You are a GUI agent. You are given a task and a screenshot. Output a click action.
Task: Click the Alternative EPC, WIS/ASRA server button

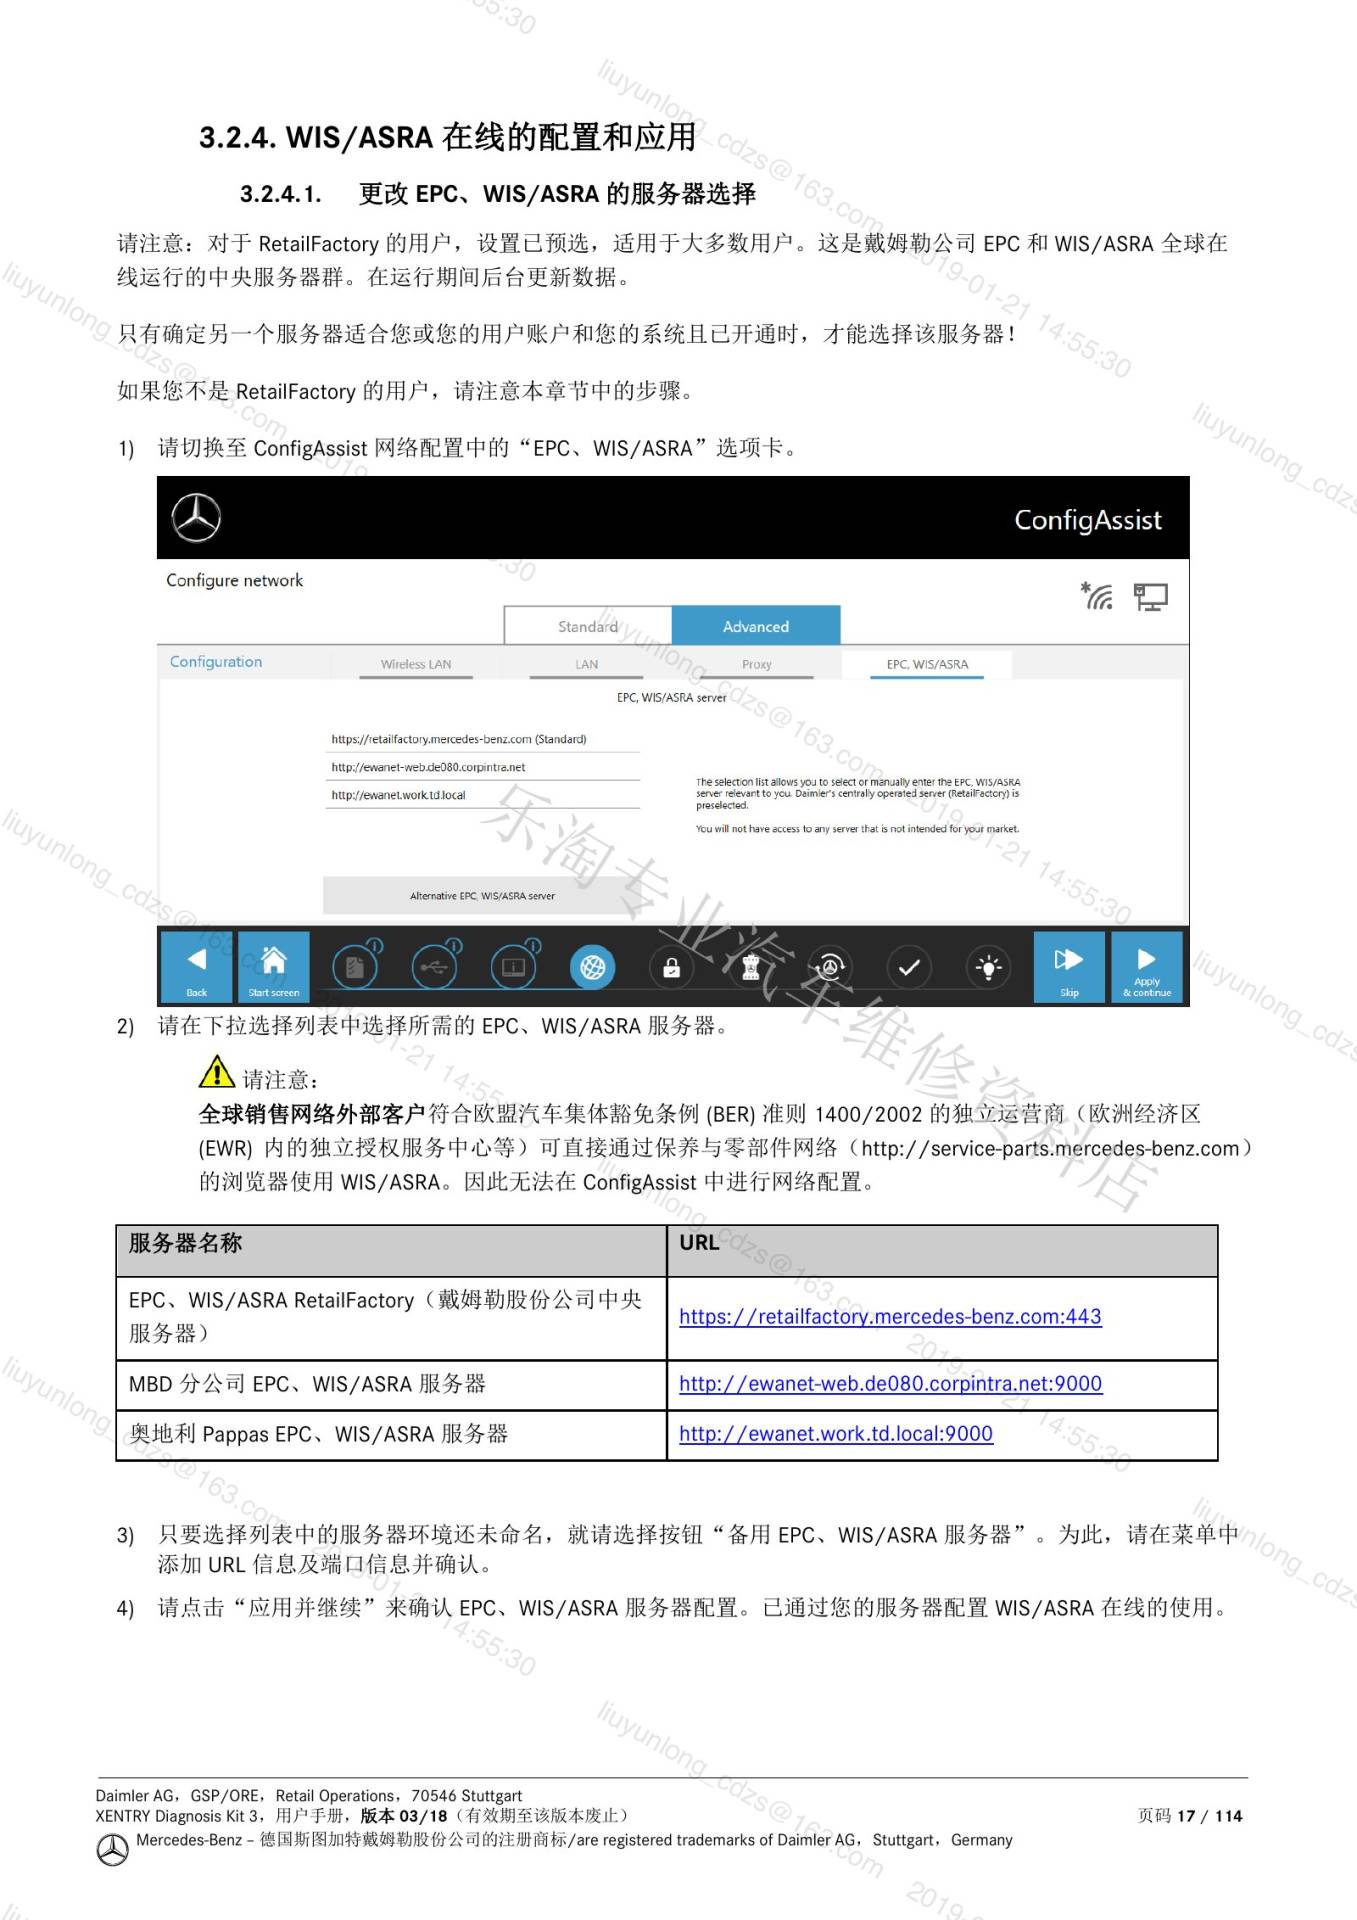pyautogui.click(x=482, y=896)
